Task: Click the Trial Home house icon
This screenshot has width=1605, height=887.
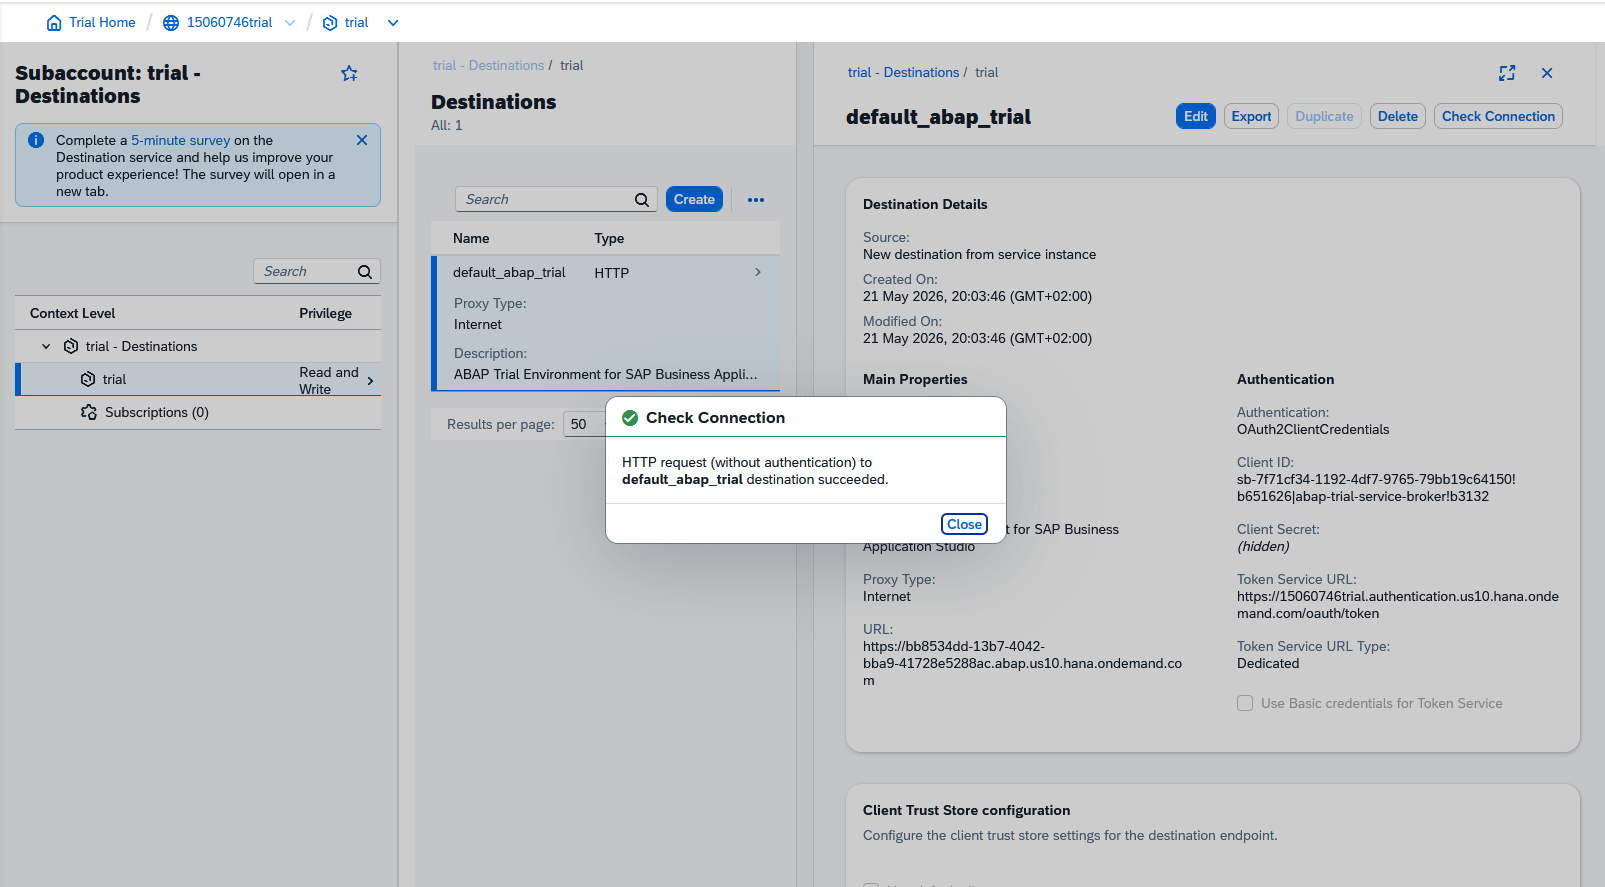Action: click(54, 23)
